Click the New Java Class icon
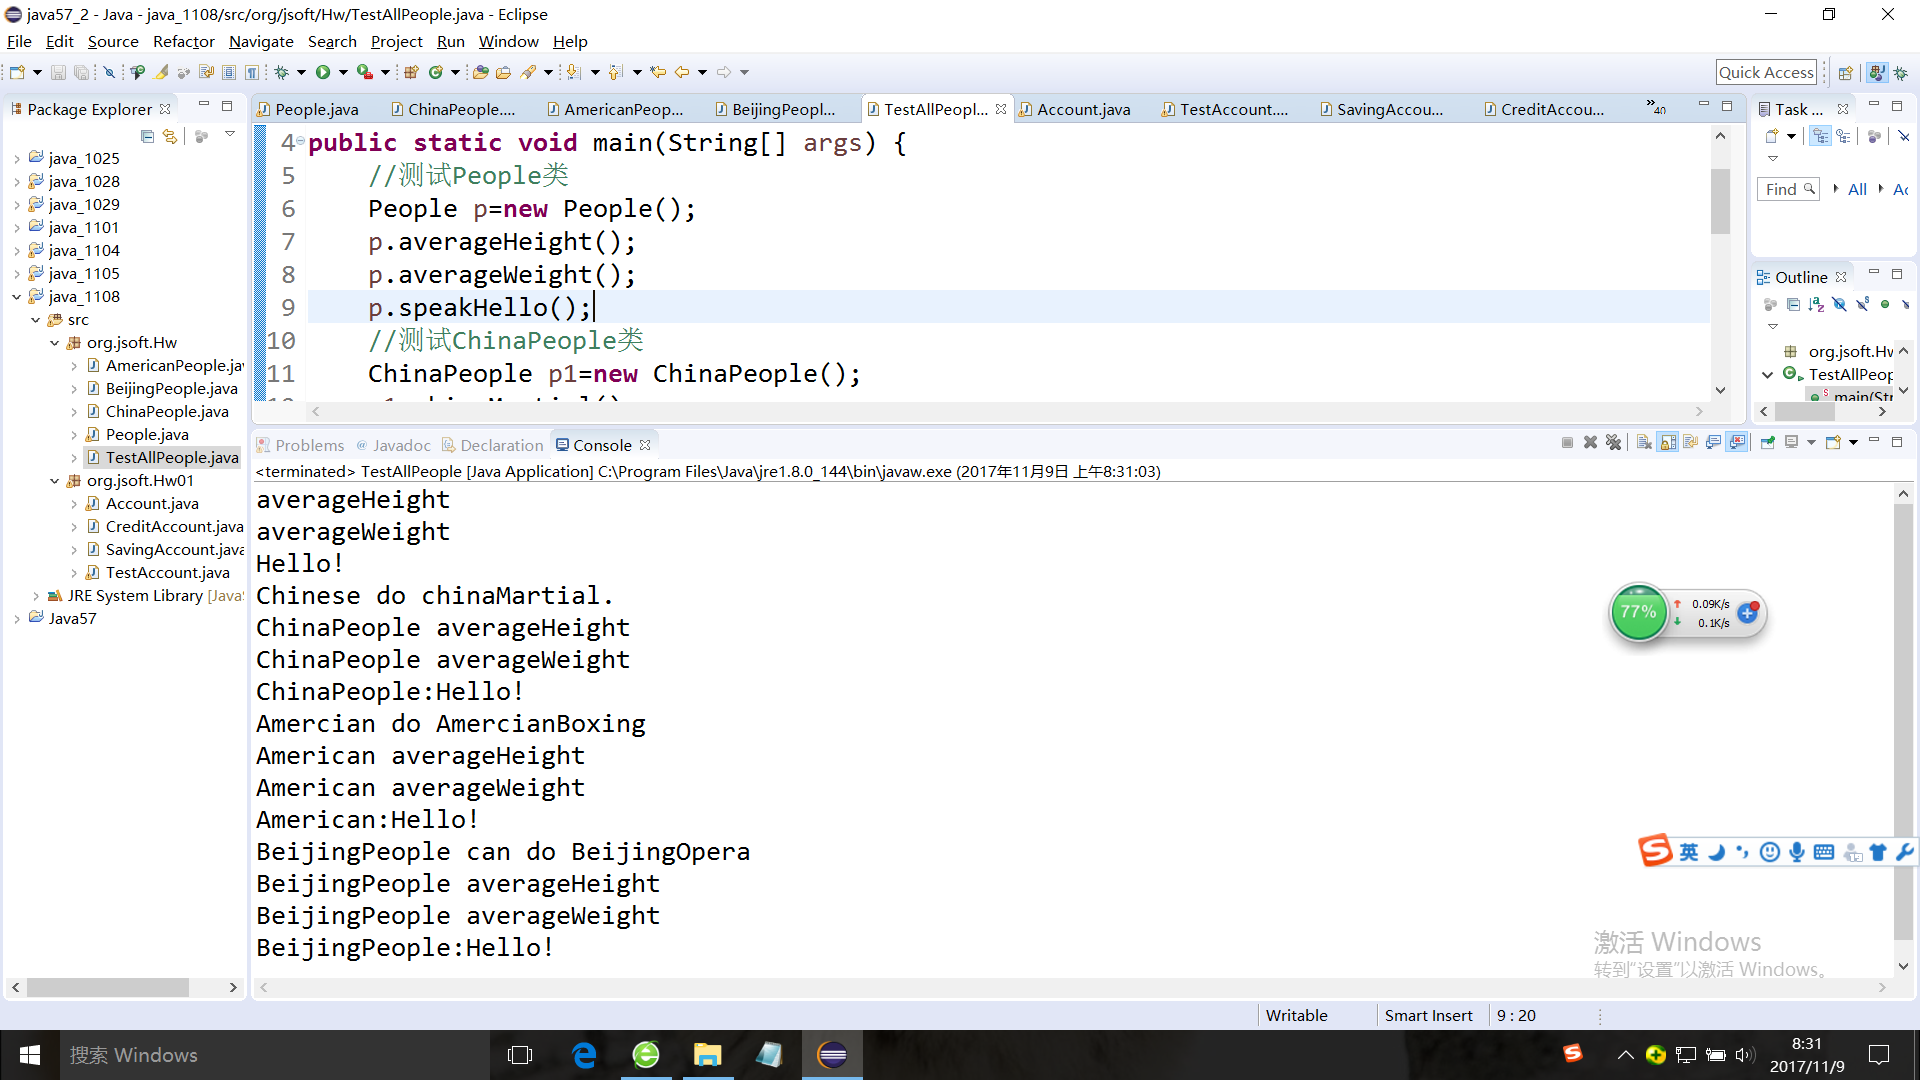The height and width of the screenshot is (1080, 1920). 435,72
